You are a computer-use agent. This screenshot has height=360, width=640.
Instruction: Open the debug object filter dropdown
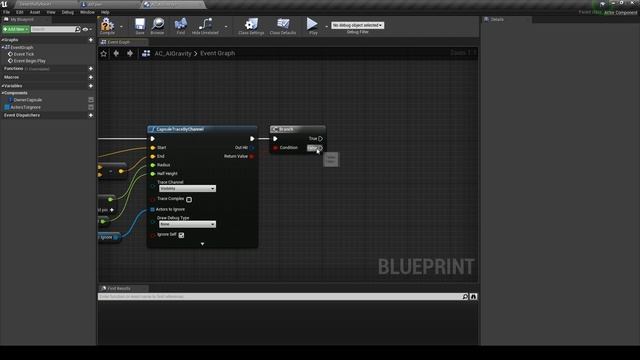pyautogui.click(x=358, y=25)
